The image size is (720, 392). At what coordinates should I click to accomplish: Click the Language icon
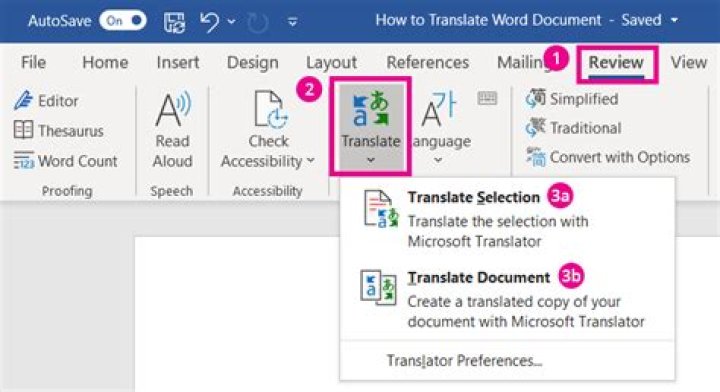[439, 108]
